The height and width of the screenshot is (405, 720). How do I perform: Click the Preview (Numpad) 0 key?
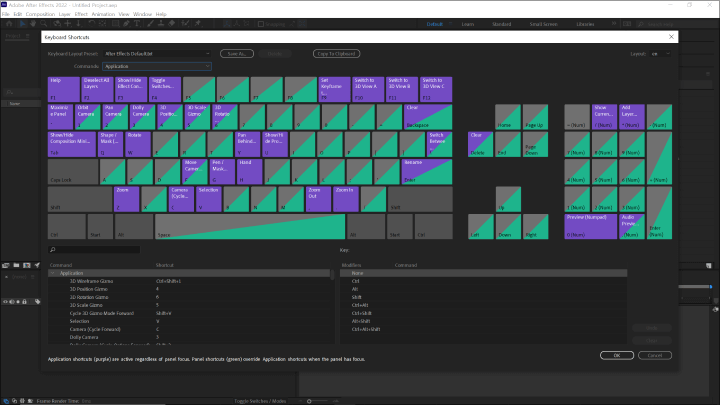pos(591,226)
